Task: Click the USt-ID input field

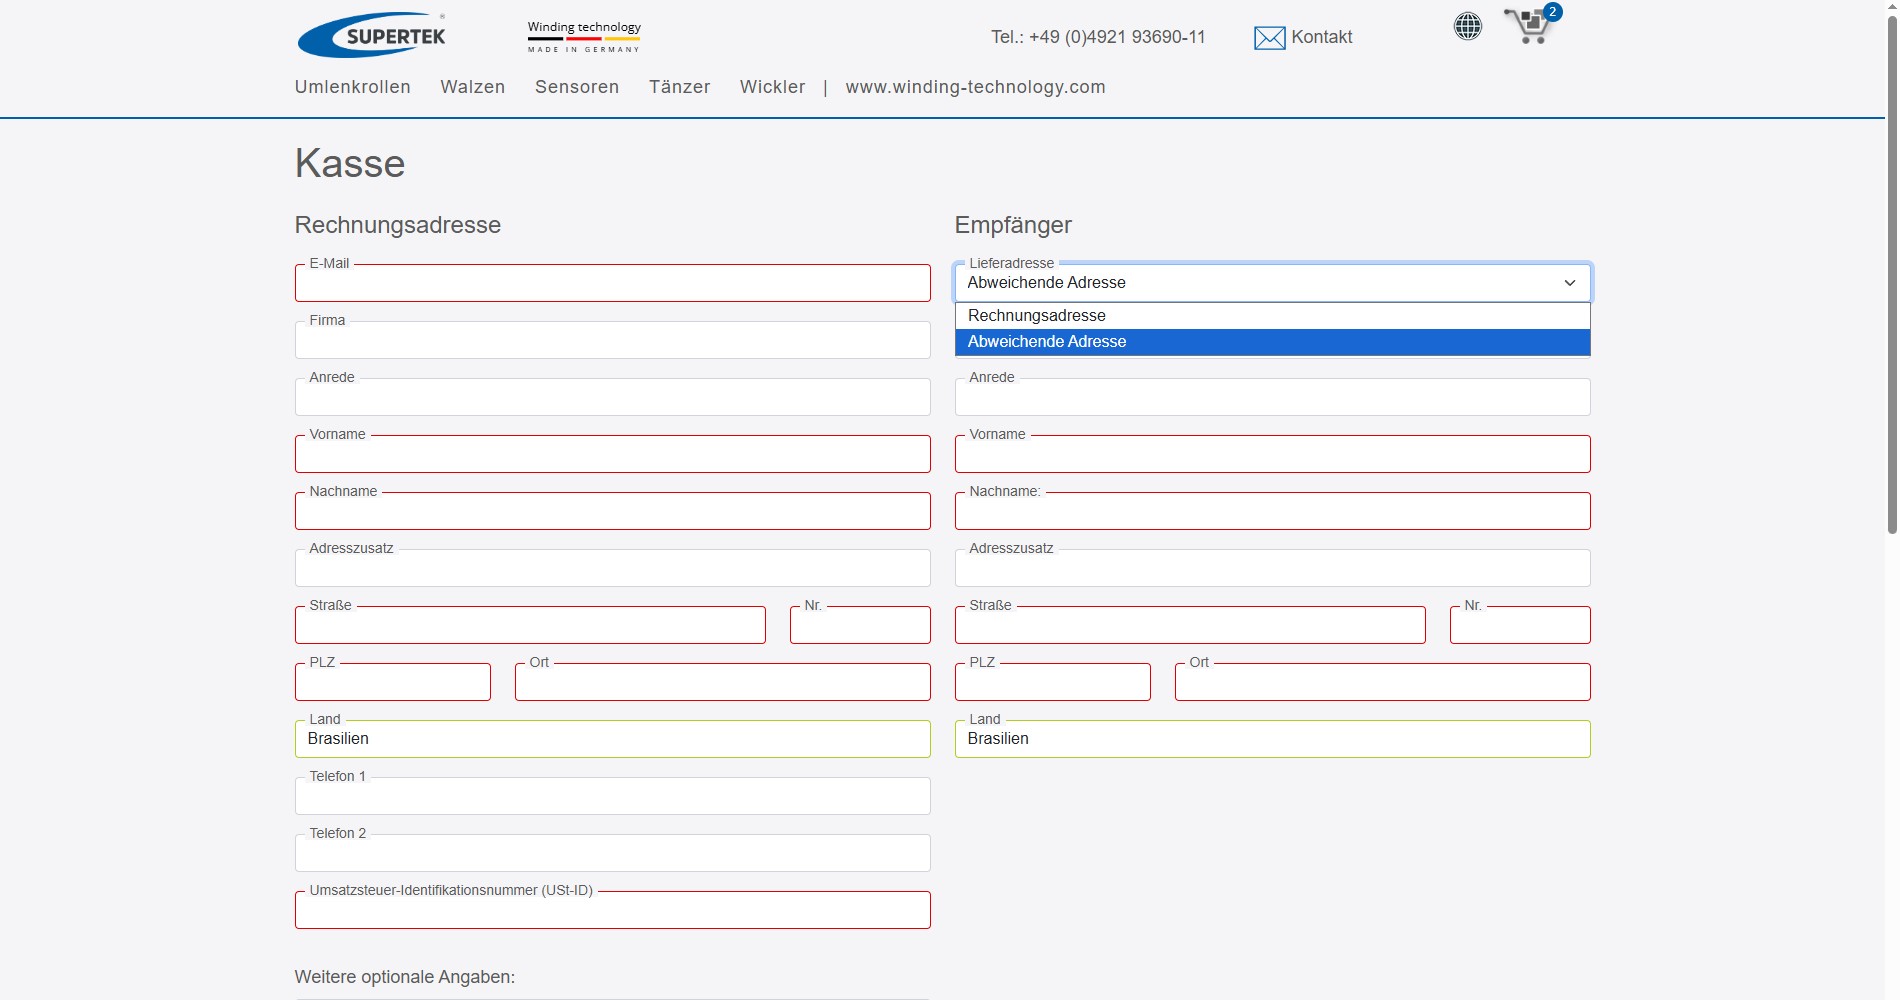Action: coord(612,911)
